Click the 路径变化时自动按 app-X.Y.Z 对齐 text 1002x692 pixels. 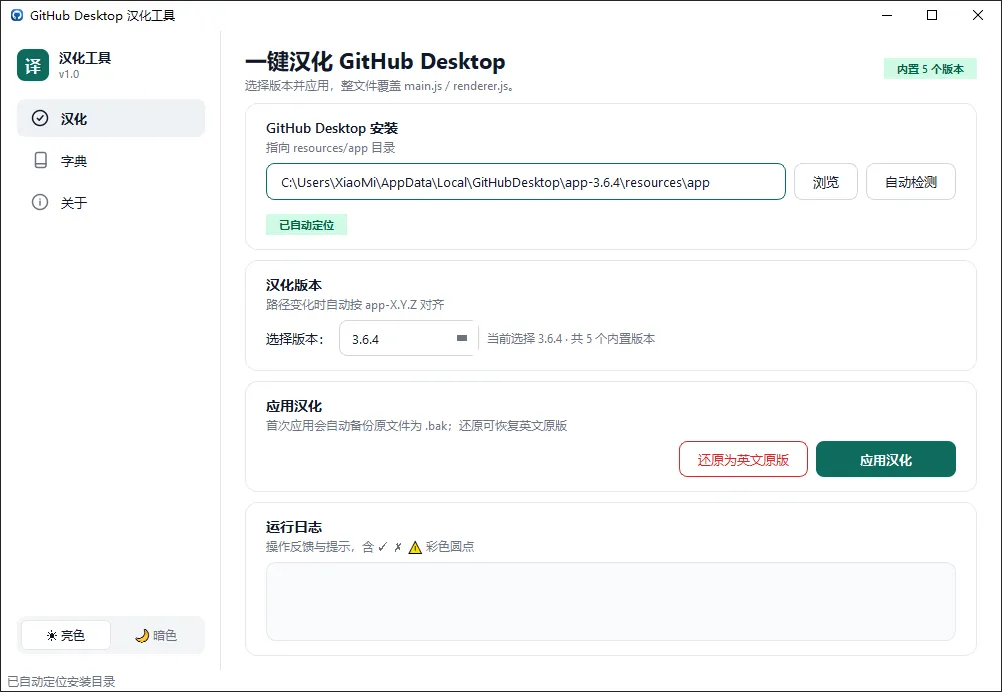[355, 305]
